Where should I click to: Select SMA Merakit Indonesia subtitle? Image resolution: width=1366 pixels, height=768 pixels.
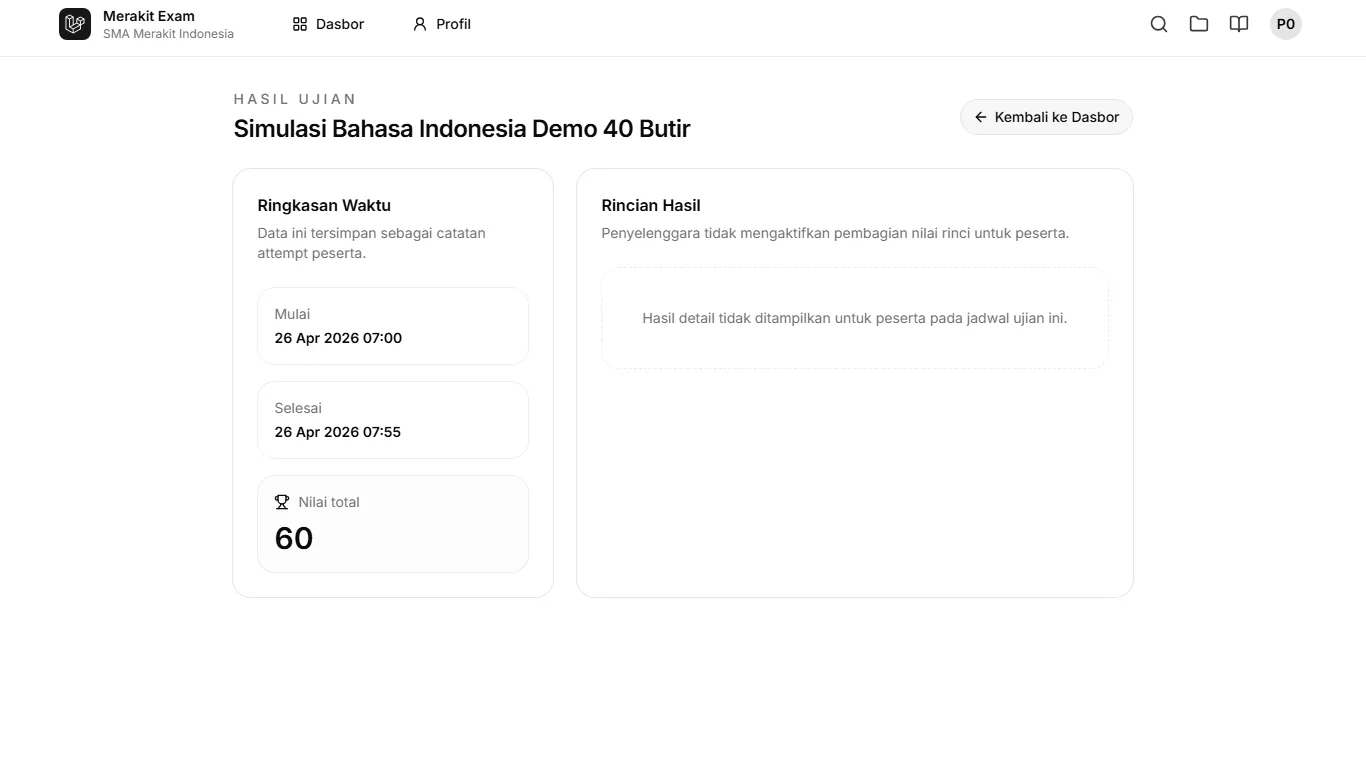[168, 34]
